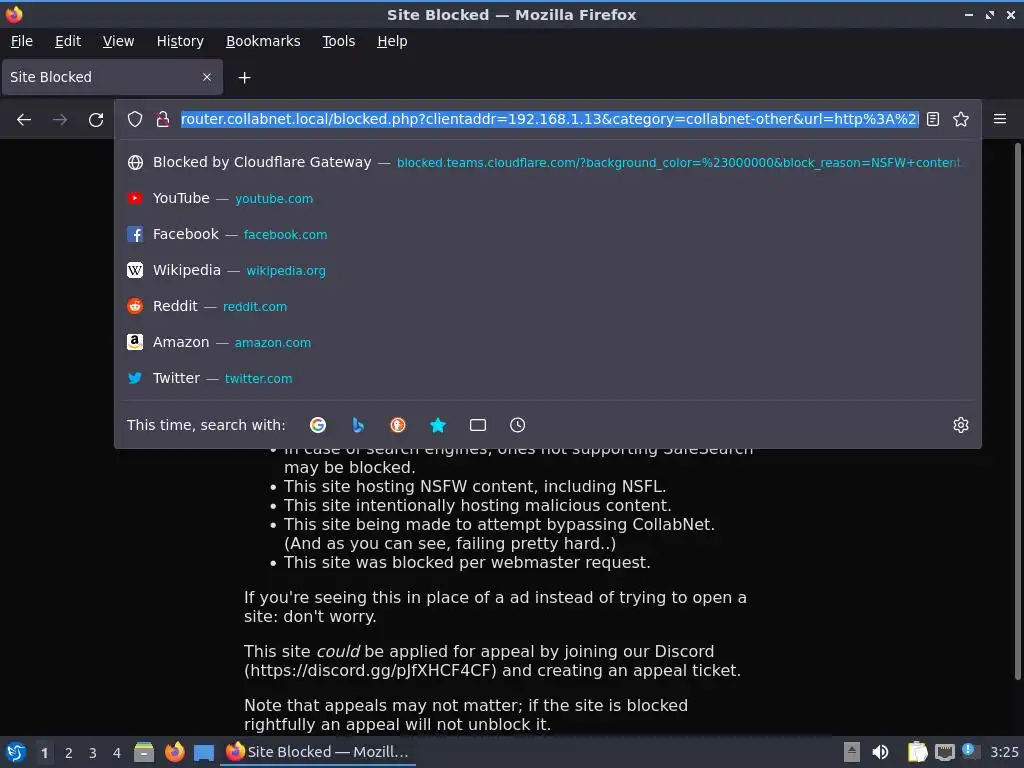Image resolution: width=1024 pixels, height=768 pixels.
Task: Click in the URL address field
Action: click(549, 120)
